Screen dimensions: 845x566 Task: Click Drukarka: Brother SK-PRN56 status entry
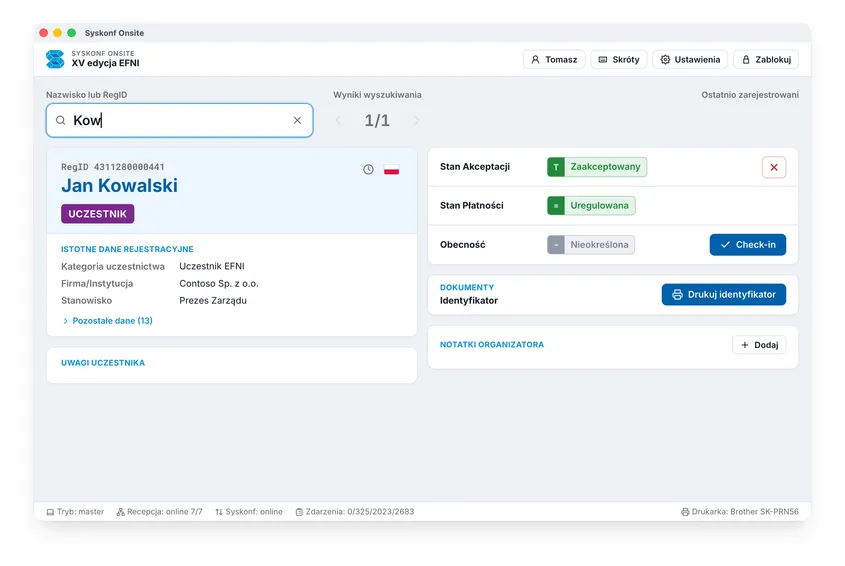pos(739,512)
